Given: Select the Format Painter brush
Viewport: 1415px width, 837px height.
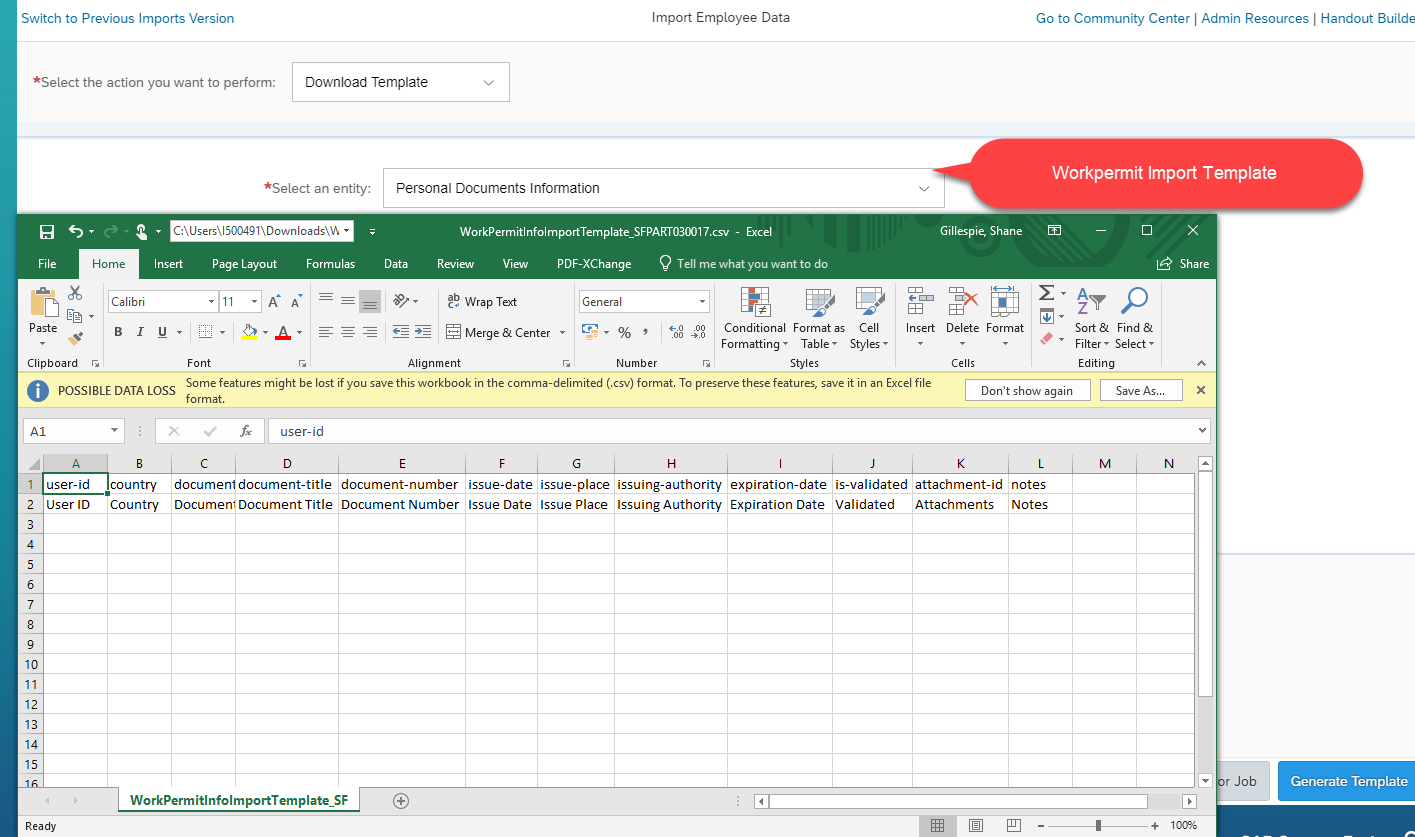Looking at the screenshot, I should click(75, 339).
